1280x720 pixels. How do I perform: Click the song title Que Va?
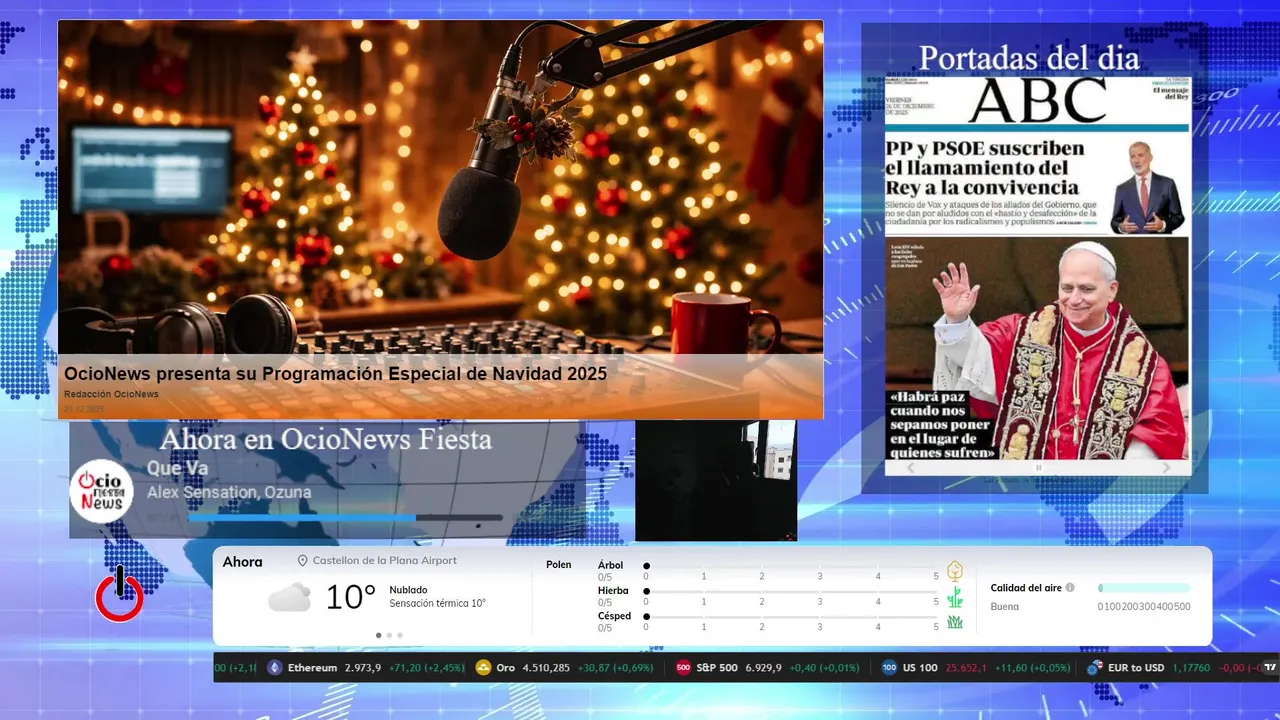click(x=177, y=468)
